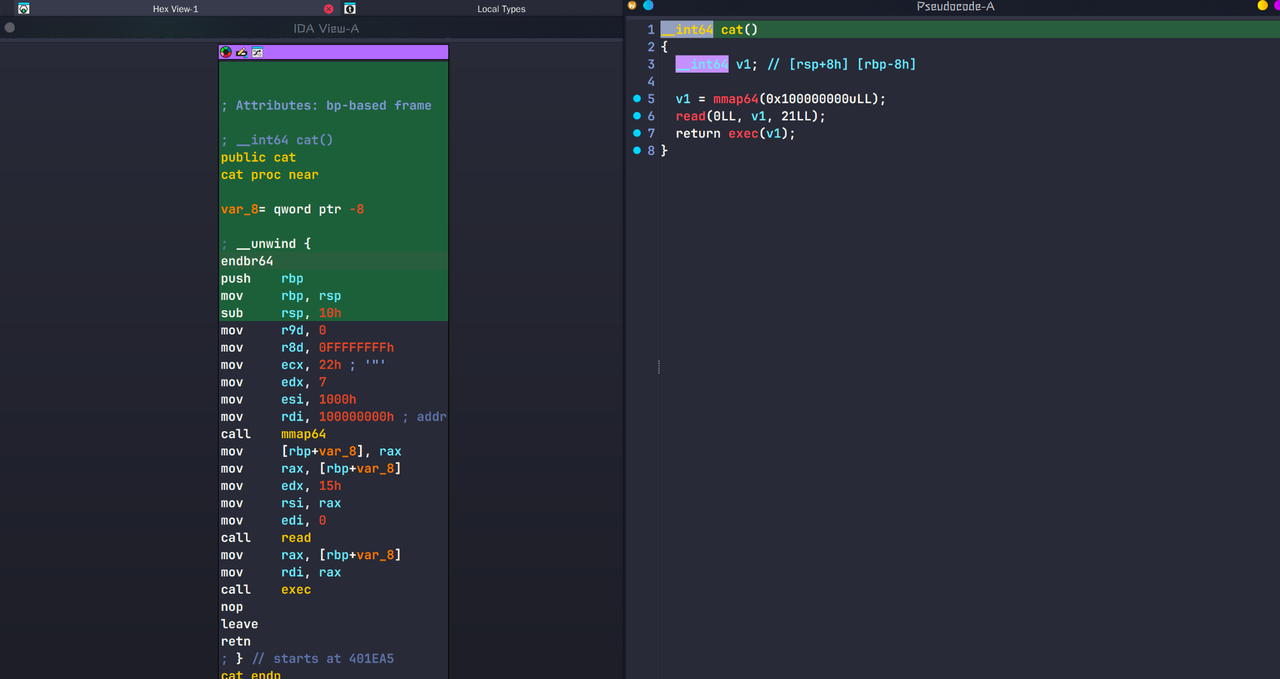Click 'sub rsp, 10h' instruction
The height and width of the screenshot is (679, 1280).
[281, 313]
